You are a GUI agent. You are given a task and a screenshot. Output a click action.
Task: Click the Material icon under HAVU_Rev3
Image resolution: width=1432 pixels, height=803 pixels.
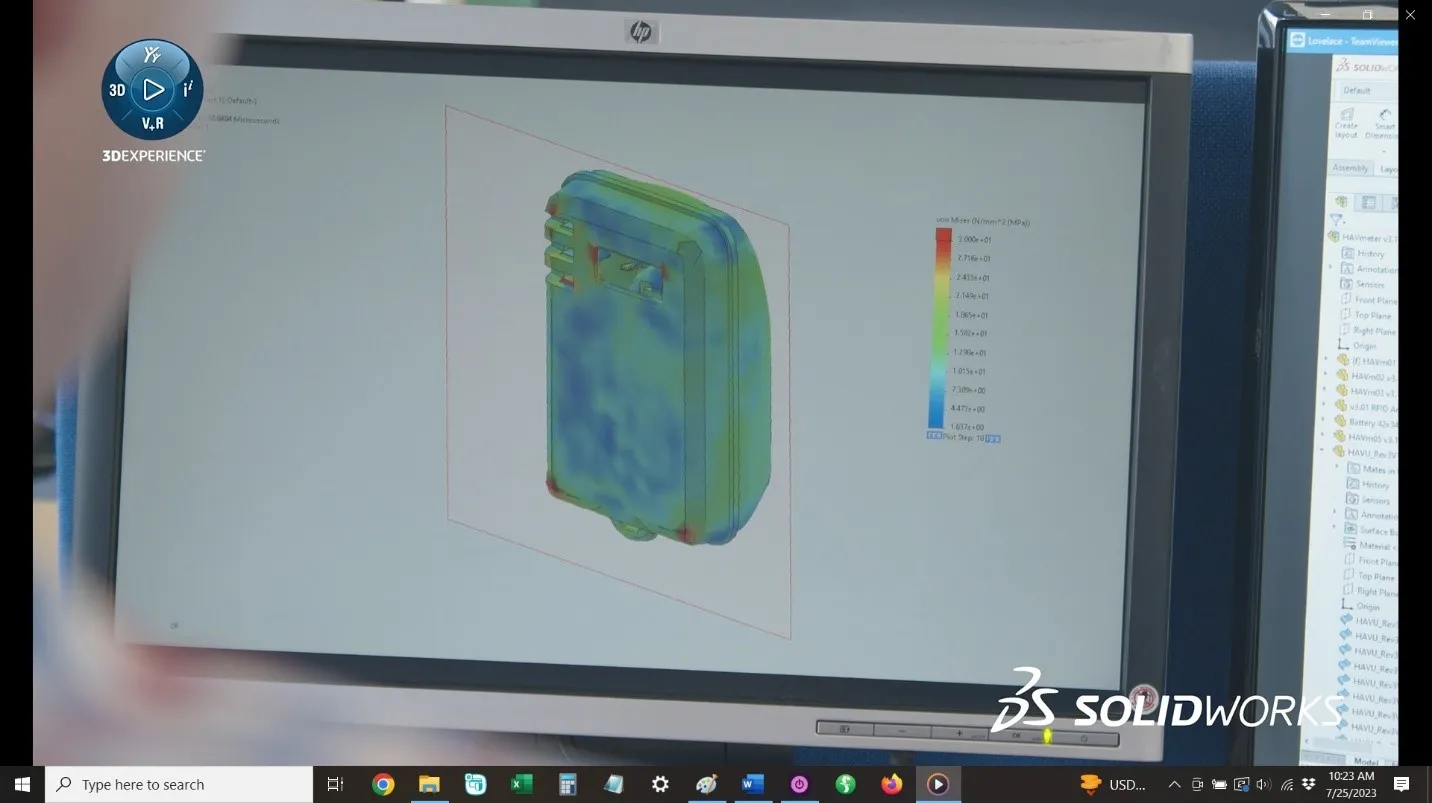pyautogui.click(x=1348, y=544)
